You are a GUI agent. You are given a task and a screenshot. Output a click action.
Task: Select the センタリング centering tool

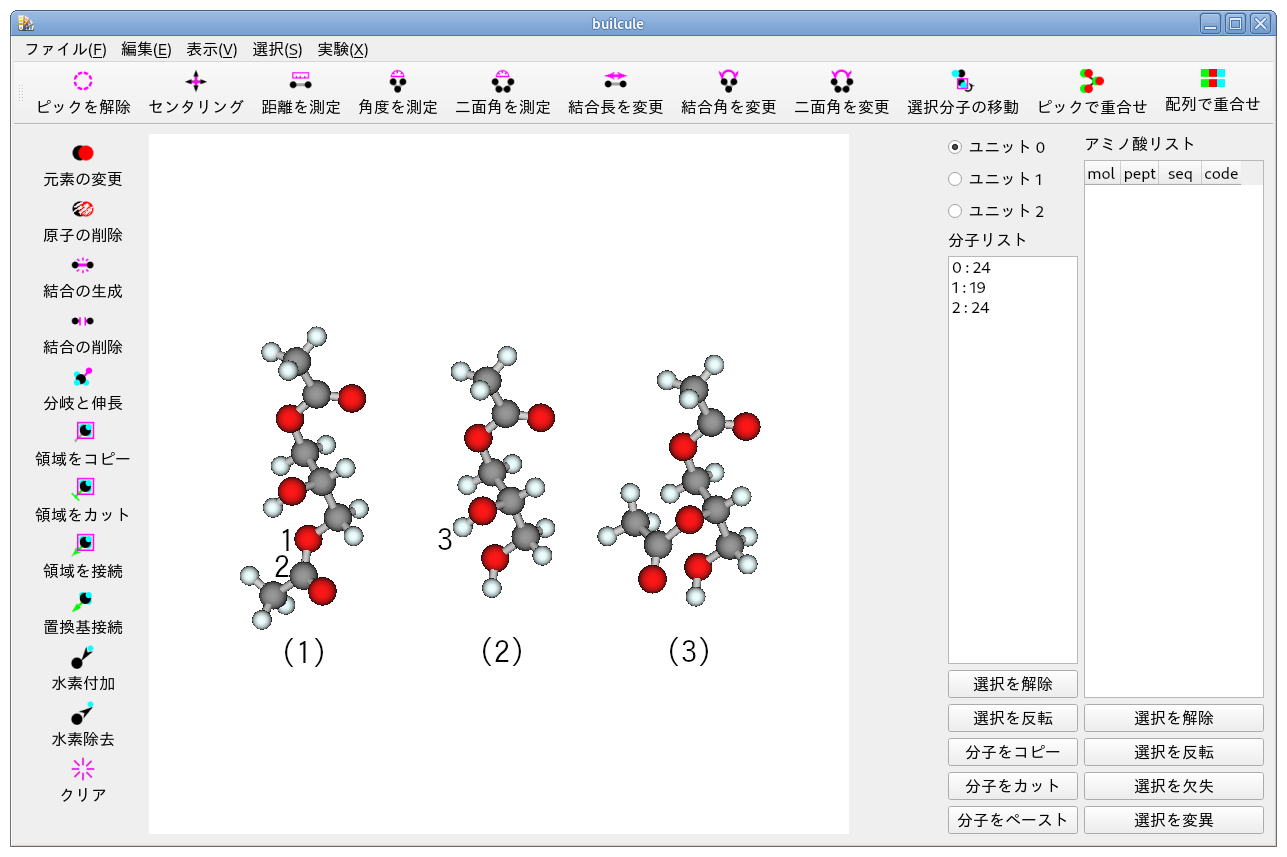(196, 82)
